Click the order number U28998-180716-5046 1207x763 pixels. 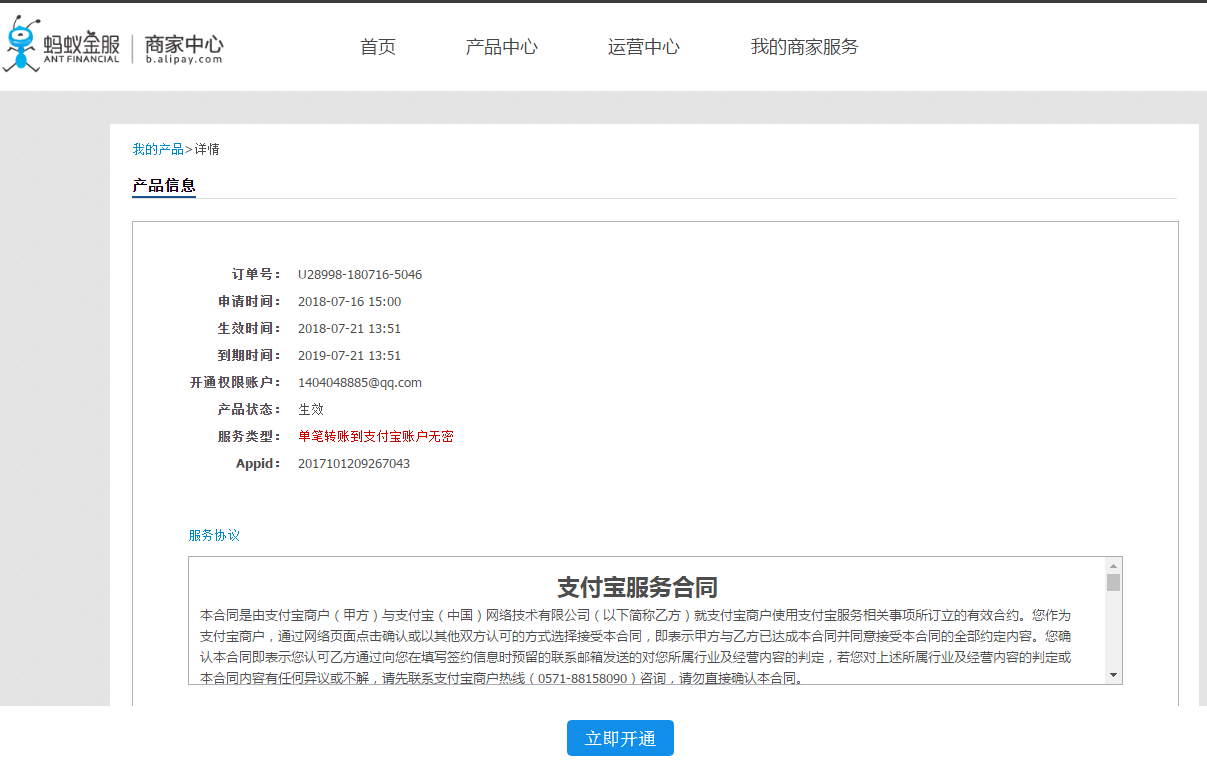coord(360,274)
